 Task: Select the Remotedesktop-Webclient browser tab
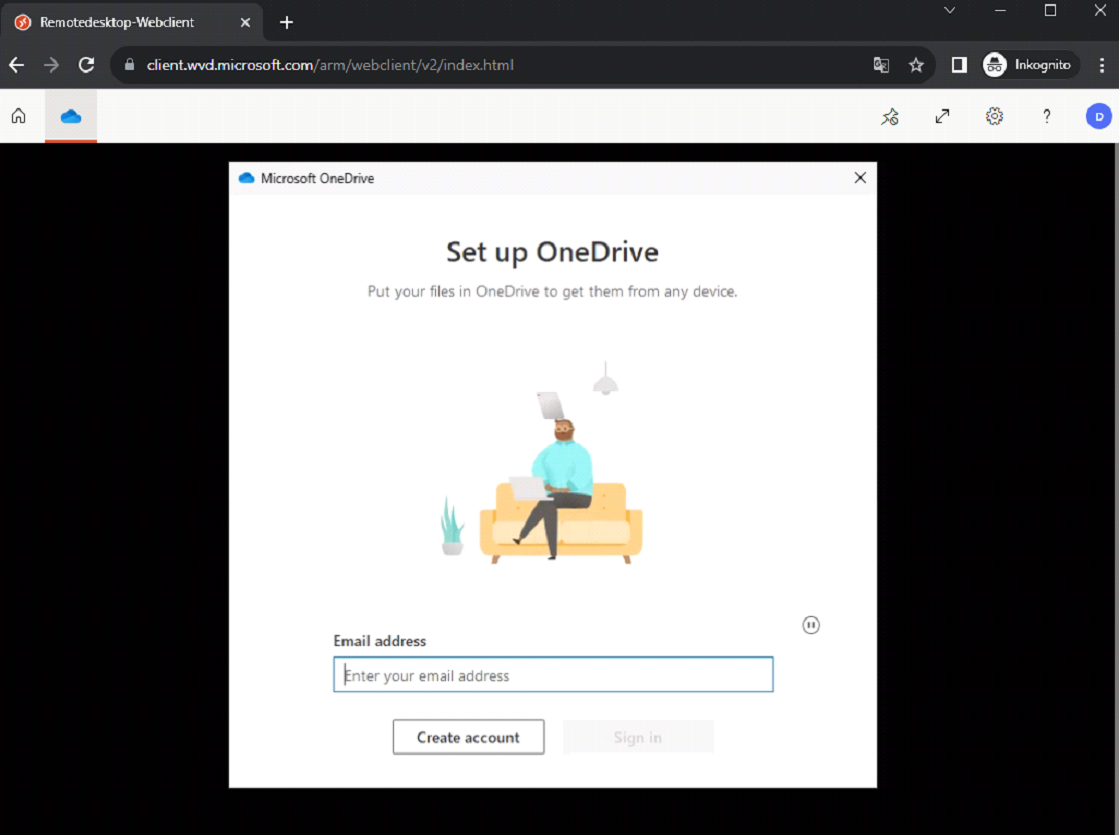coord(132,22)
